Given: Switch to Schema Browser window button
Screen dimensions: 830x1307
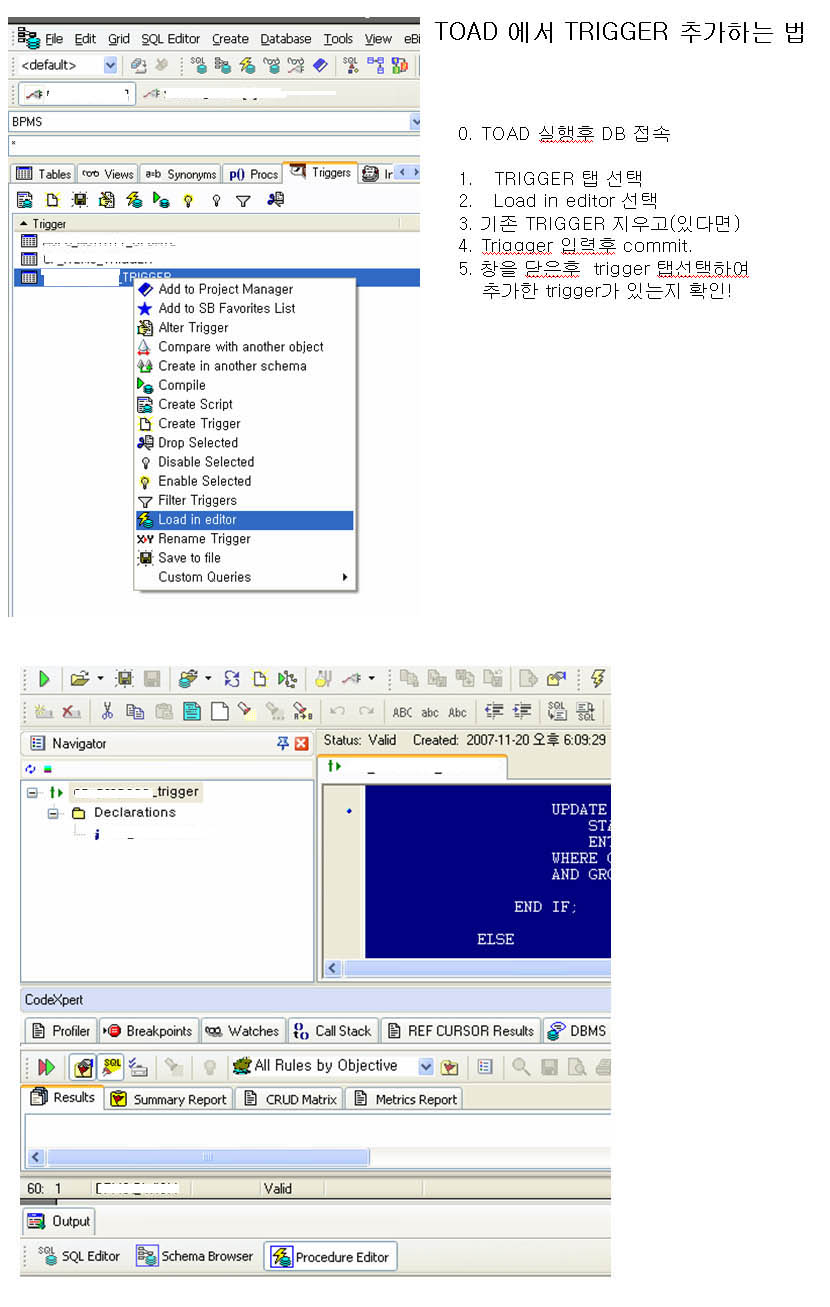Looking at the screenshot, I should (195, 1257).
